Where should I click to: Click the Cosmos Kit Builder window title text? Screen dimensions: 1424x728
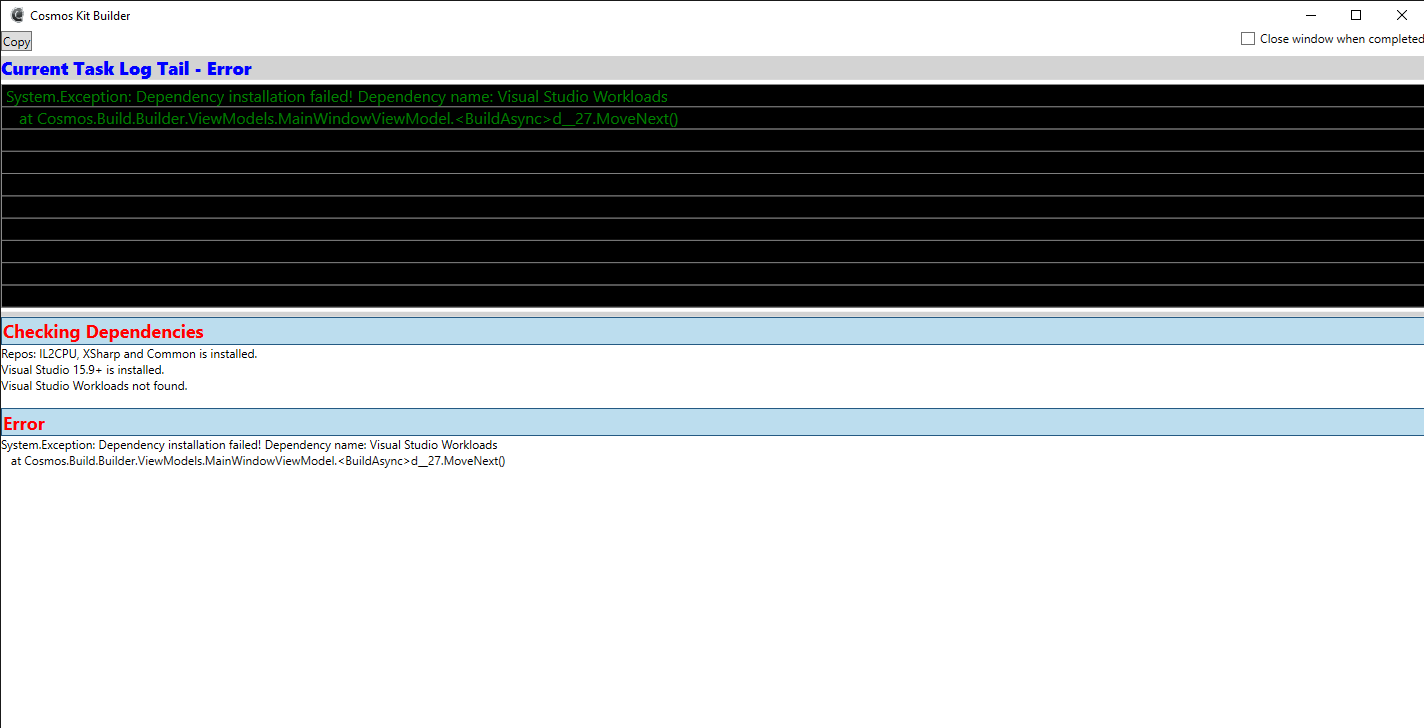(80, 15)
